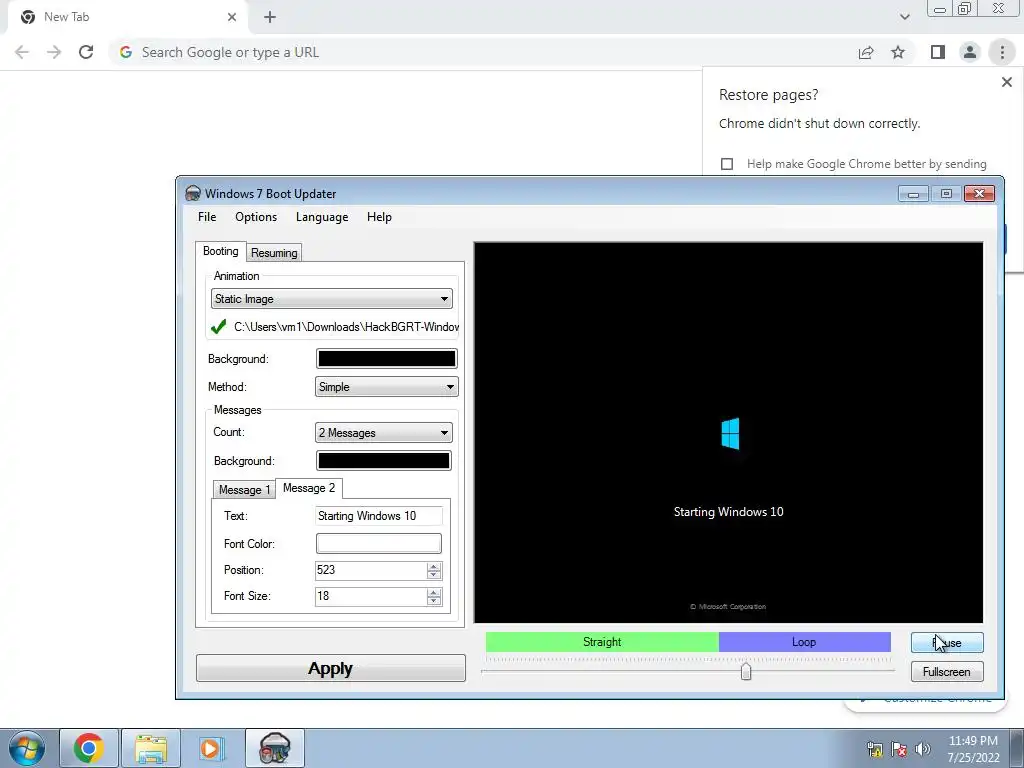Open Windows Explorer from the taskbar

coord(151,748)
